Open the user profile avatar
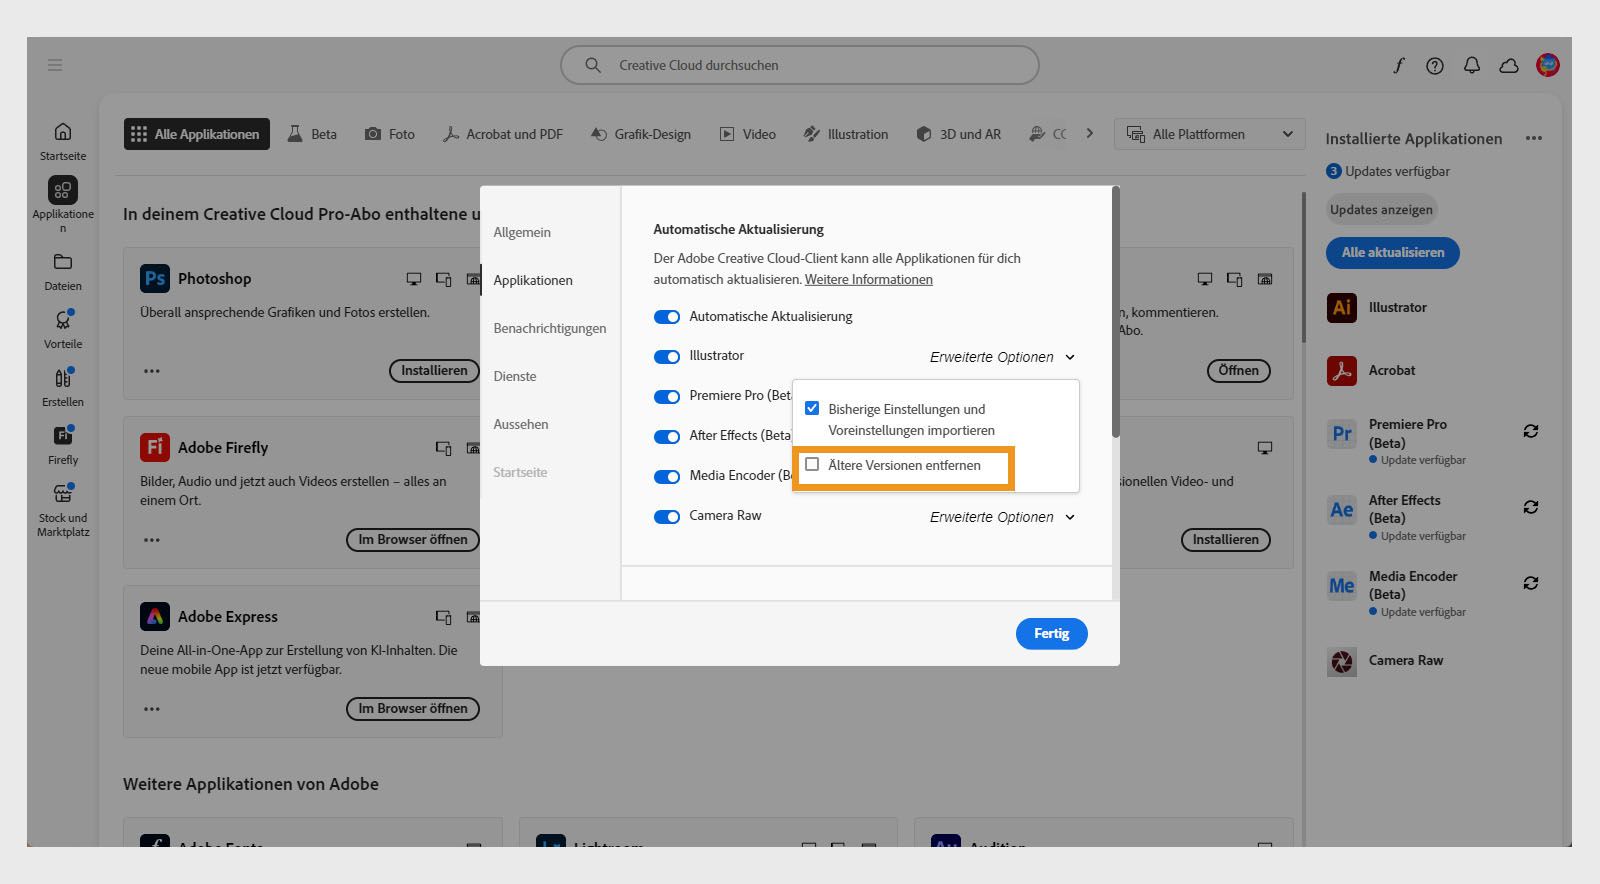The image size is (1600, 884). pos(1548,65)
